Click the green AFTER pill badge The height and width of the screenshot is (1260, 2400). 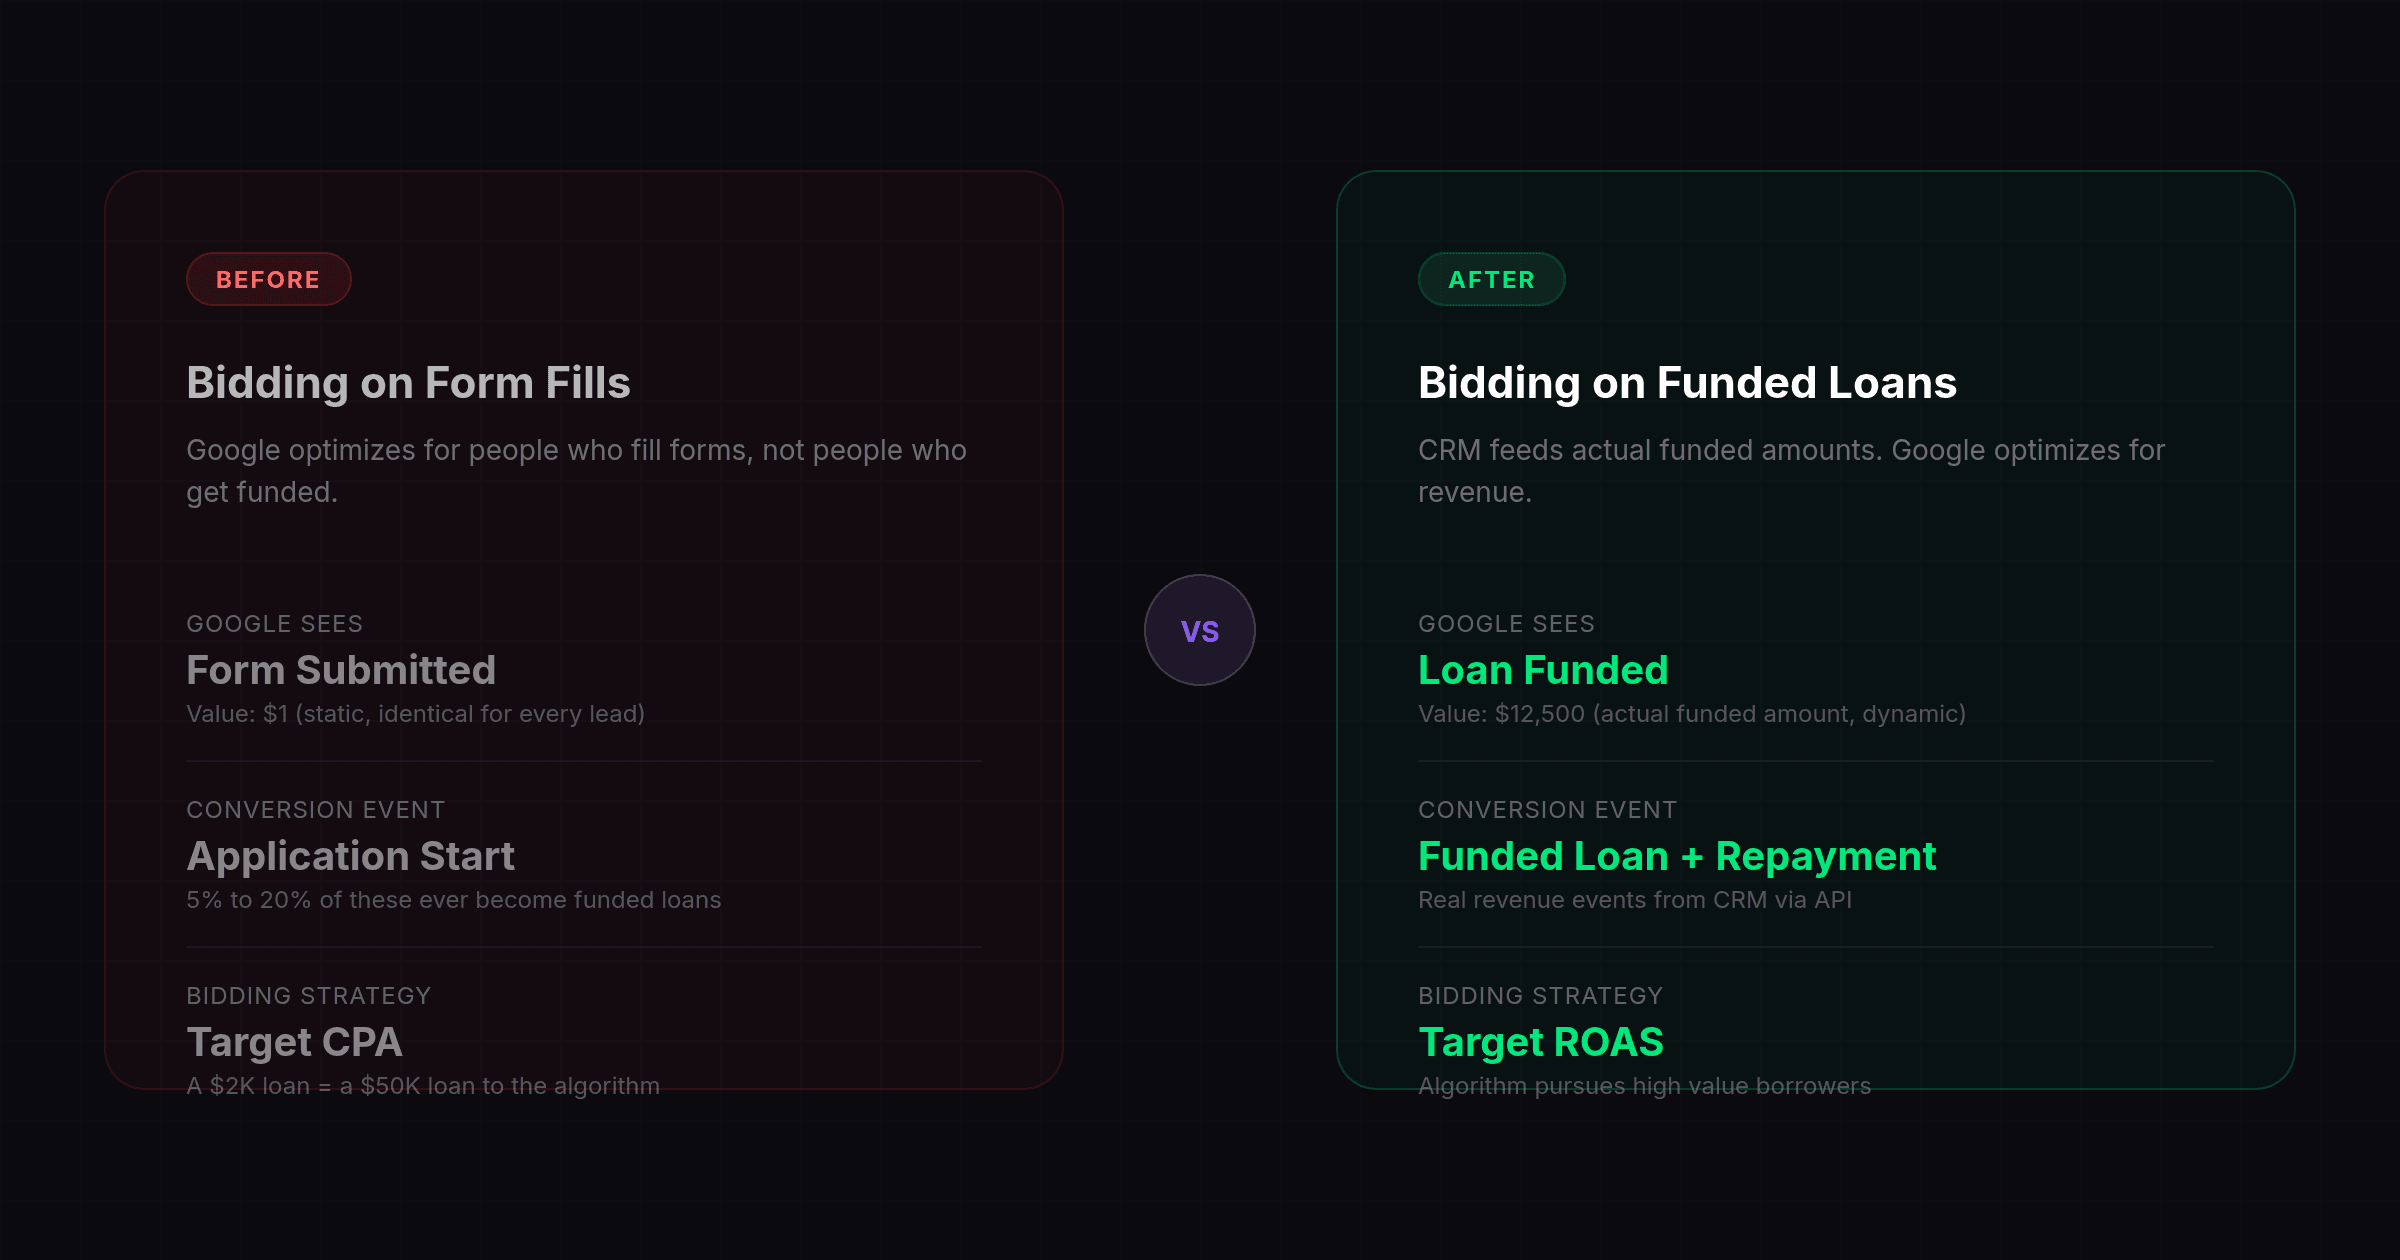1491,279
